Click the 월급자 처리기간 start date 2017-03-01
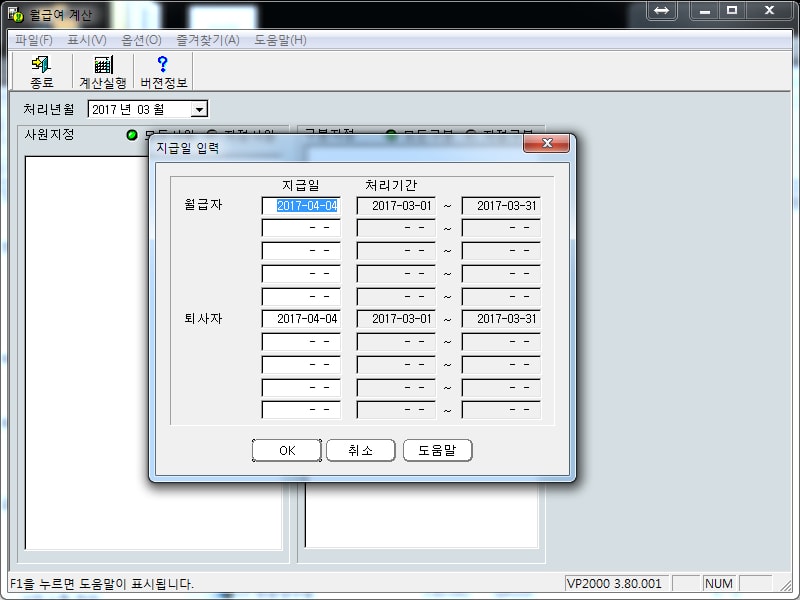The width and height of the screenshot is (800, 600). (396, 205)
